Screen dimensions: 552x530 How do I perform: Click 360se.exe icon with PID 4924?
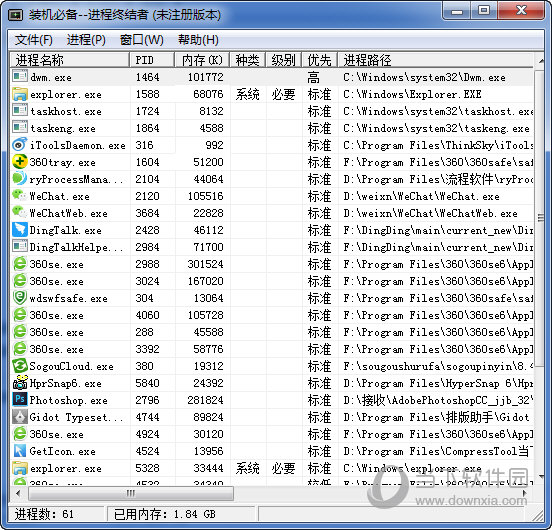[20, 434]
